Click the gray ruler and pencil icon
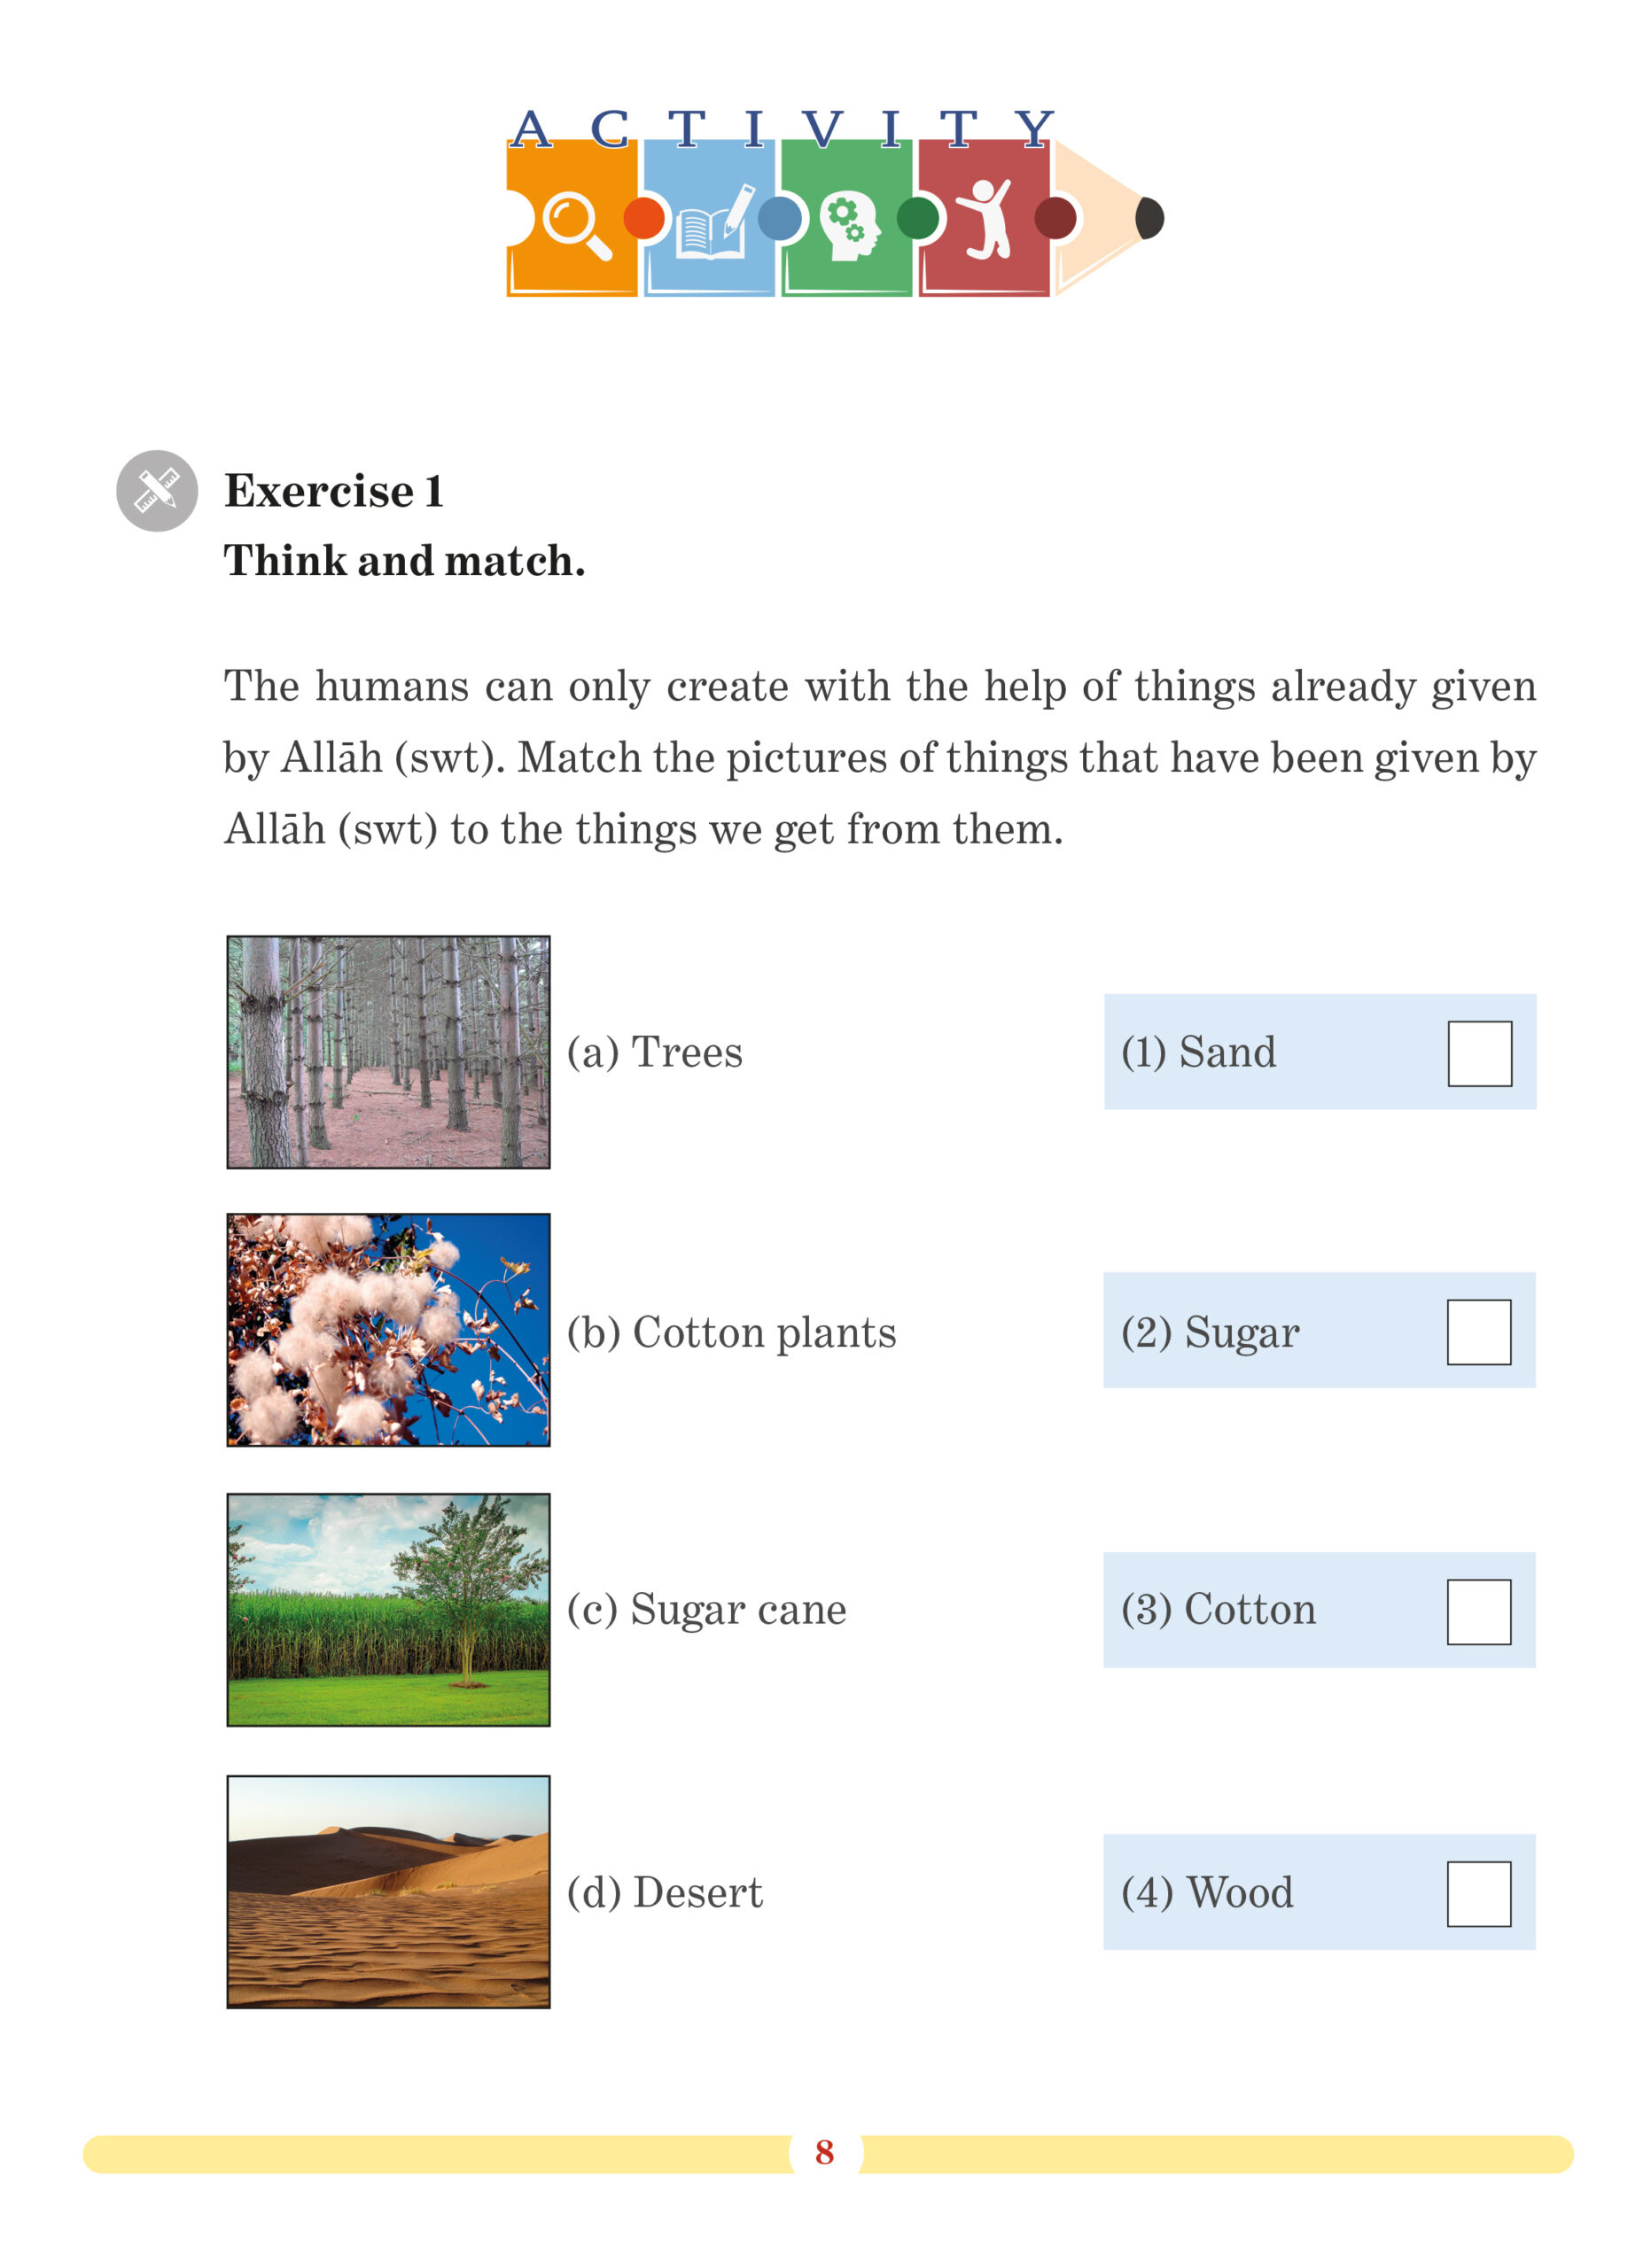The image size is (1651, 2268). pos(157,490)
